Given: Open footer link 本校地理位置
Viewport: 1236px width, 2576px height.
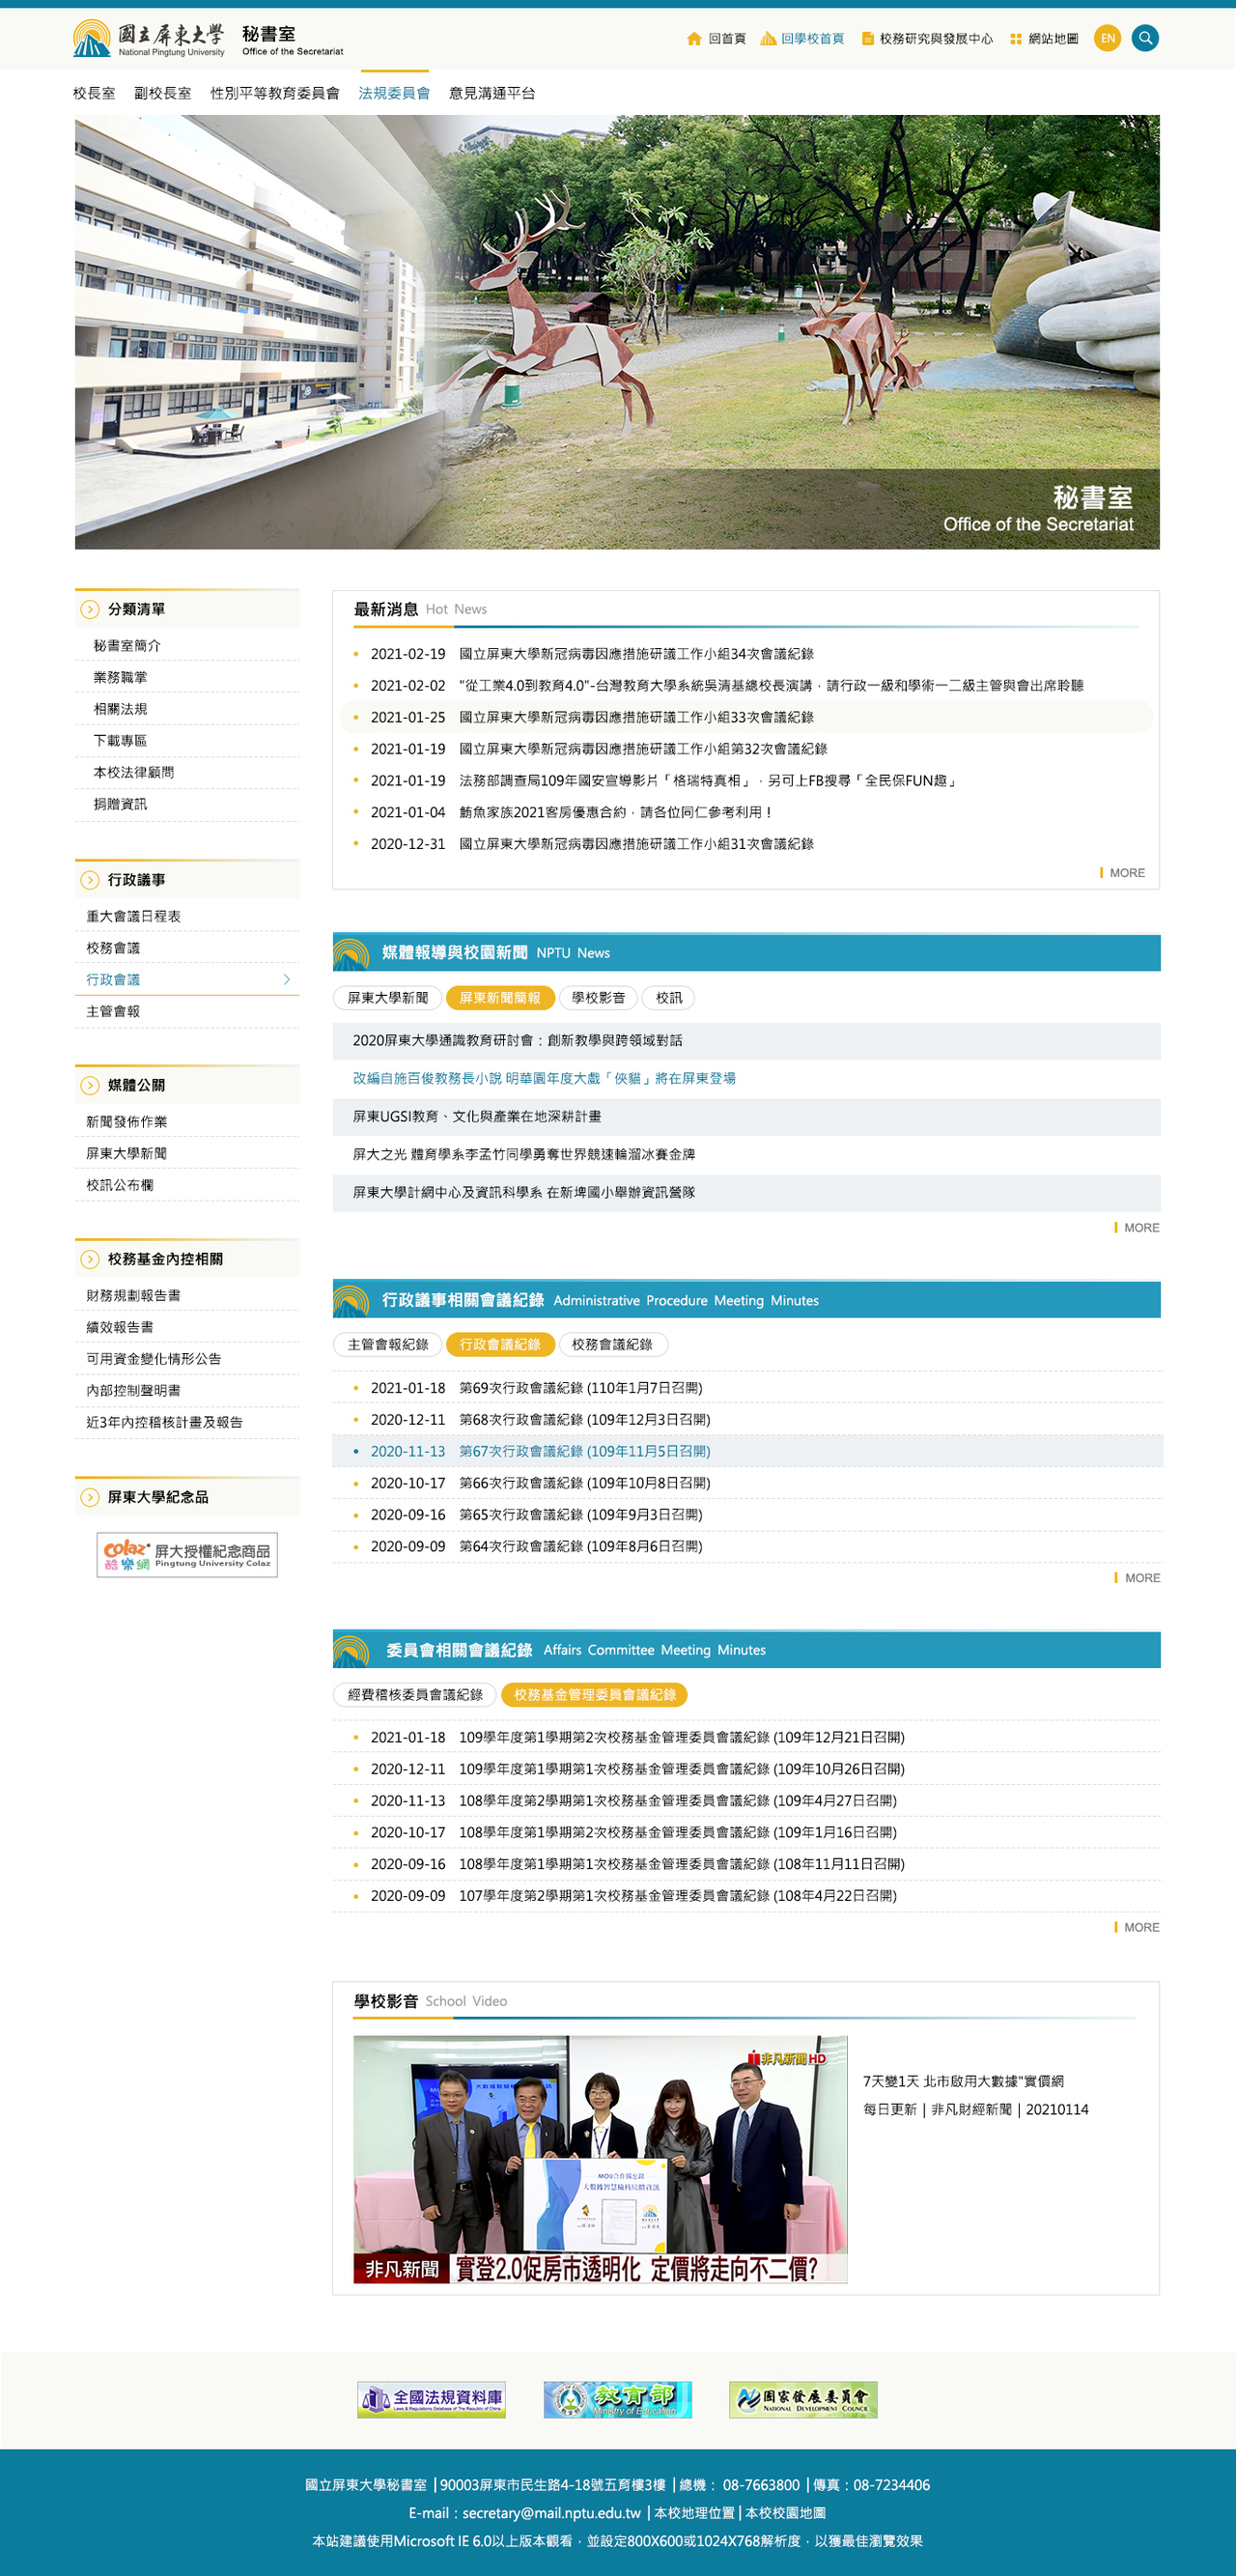Looking at the screenshot, I should click(x=695, y=2513).
